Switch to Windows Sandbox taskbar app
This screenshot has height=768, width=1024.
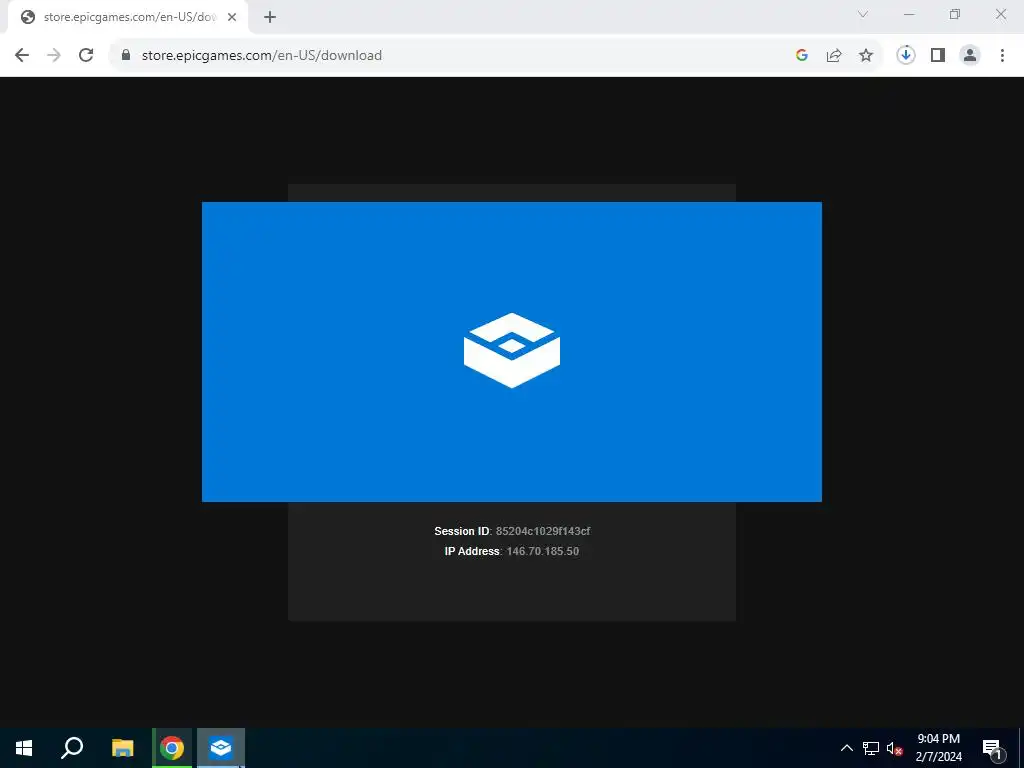click(221, 748)
